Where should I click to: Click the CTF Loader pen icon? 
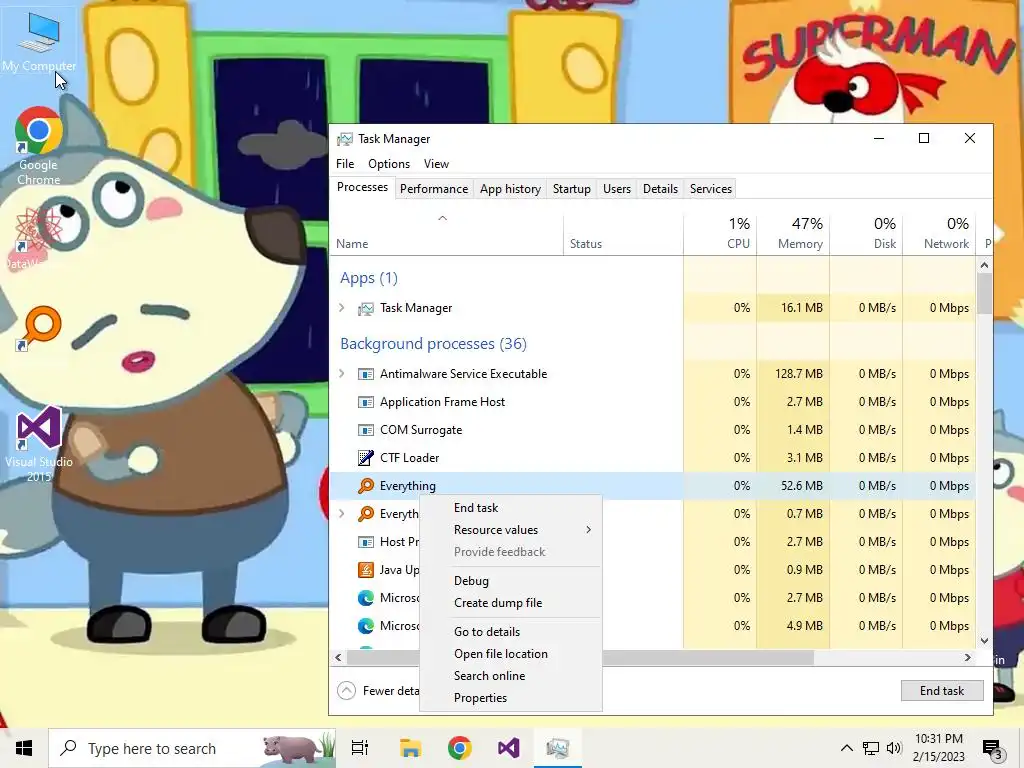pos(366,458)
